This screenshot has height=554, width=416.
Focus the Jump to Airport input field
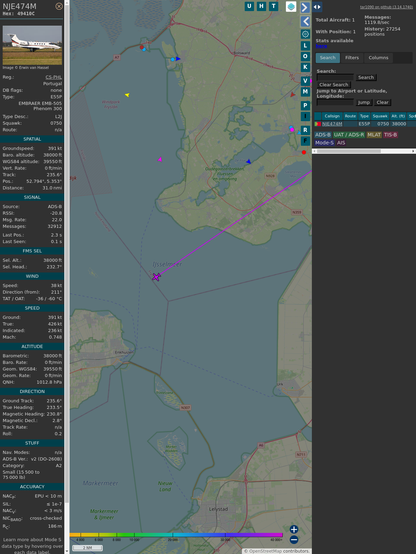point(335,102)
